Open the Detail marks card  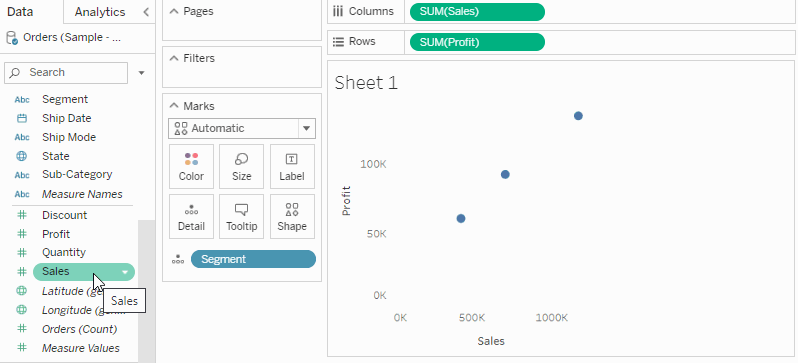(x=191, y=216)
